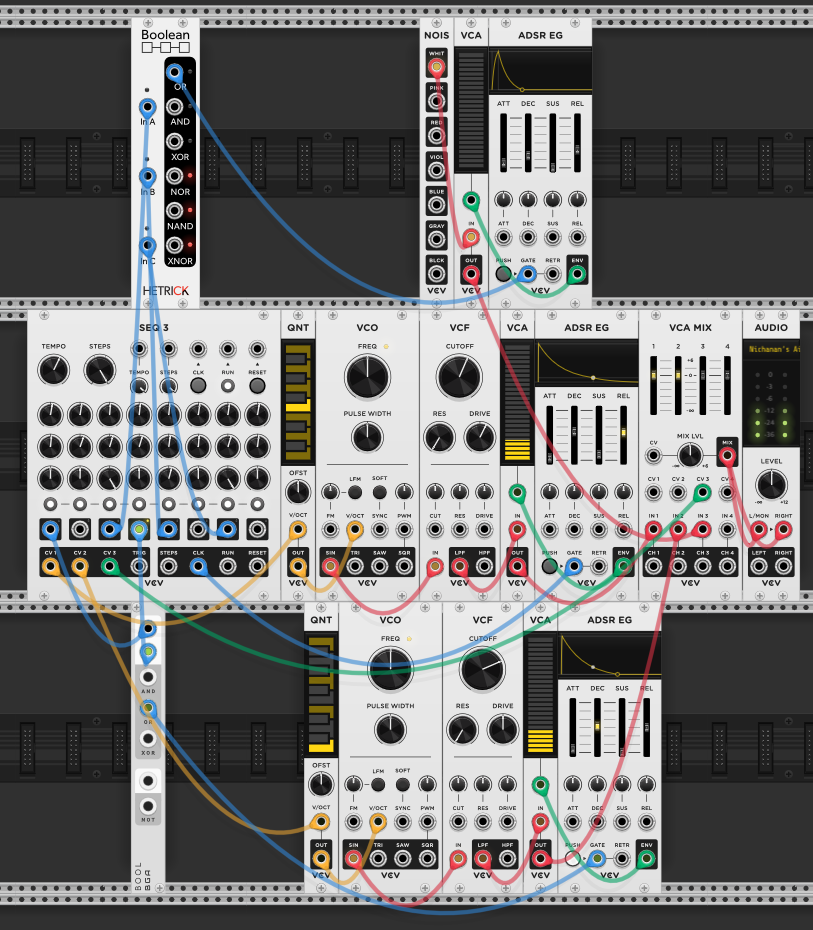Click SEQ 3 RESET output jack
Viewport: 813px width, 930px height.
point(257,566)
